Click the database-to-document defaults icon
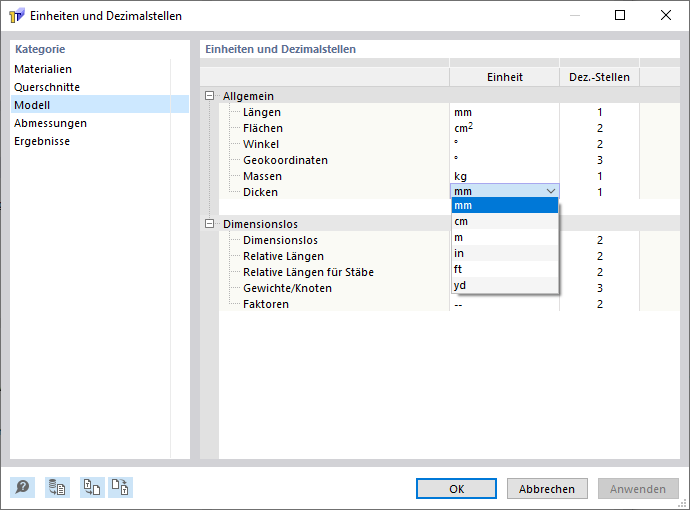The image size is (690, 510). click(57, 487)
